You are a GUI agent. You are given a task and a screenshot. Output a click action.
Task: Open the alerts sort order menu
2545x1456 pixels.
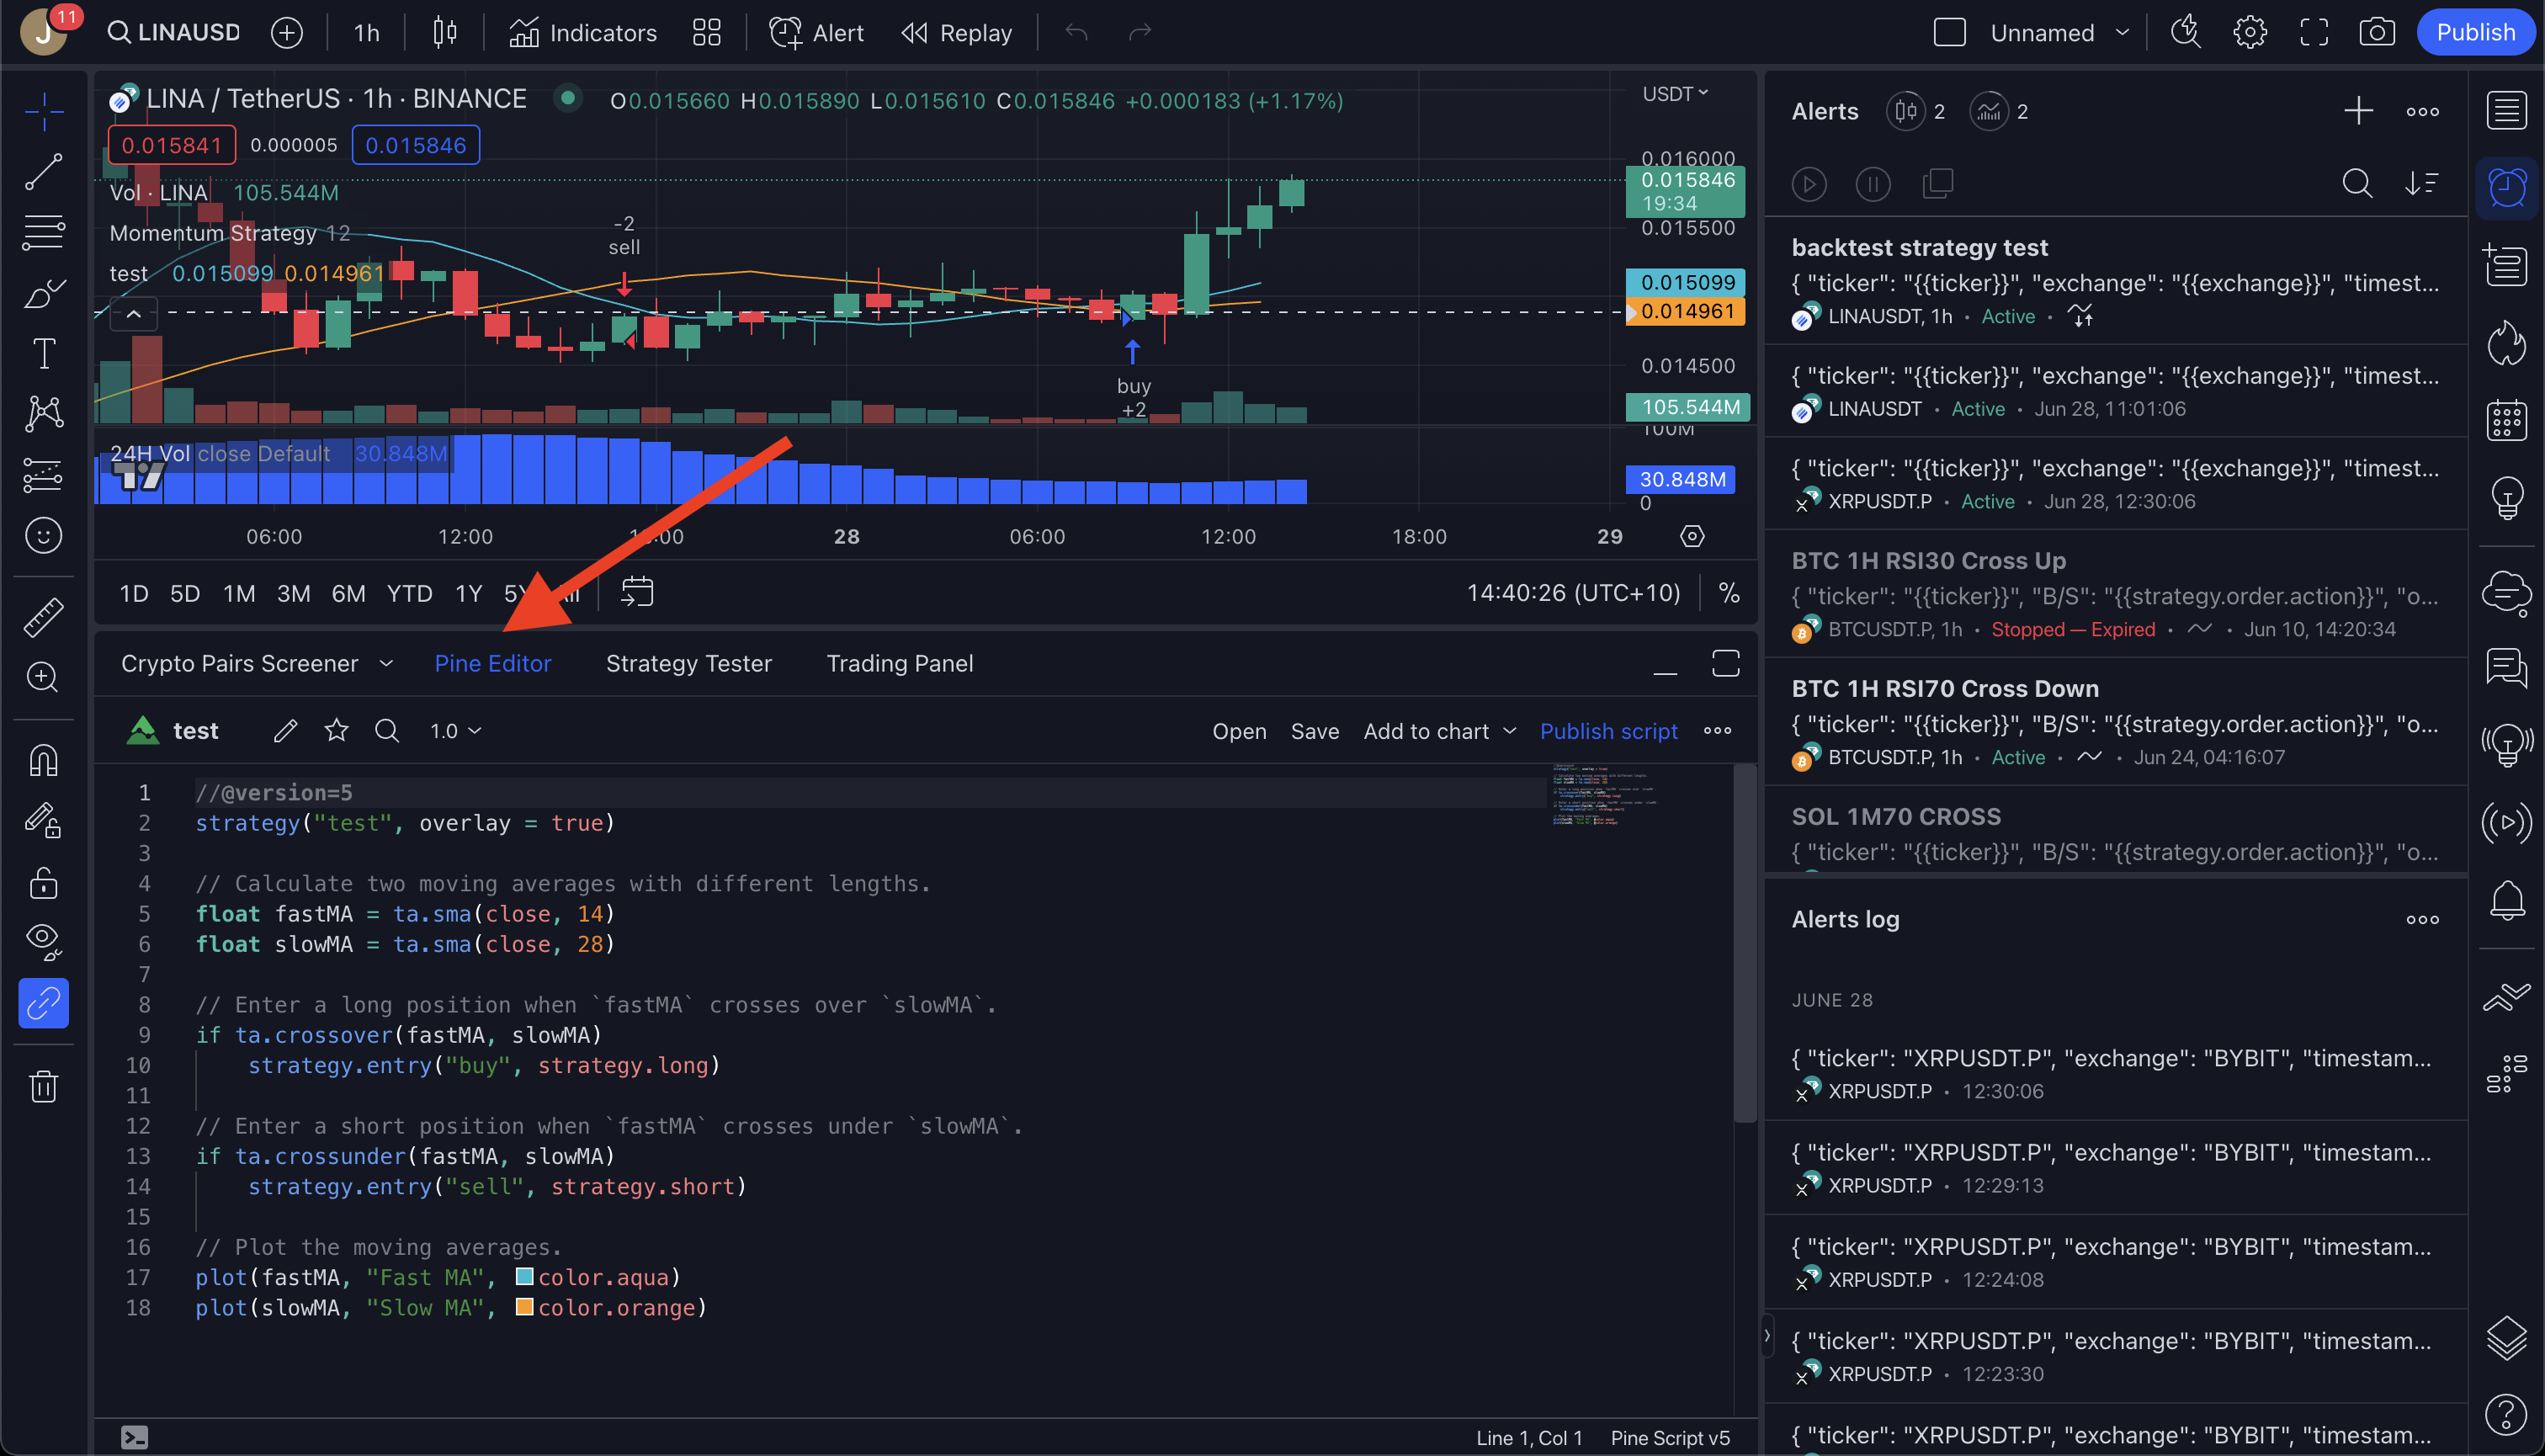[2422, 184]
